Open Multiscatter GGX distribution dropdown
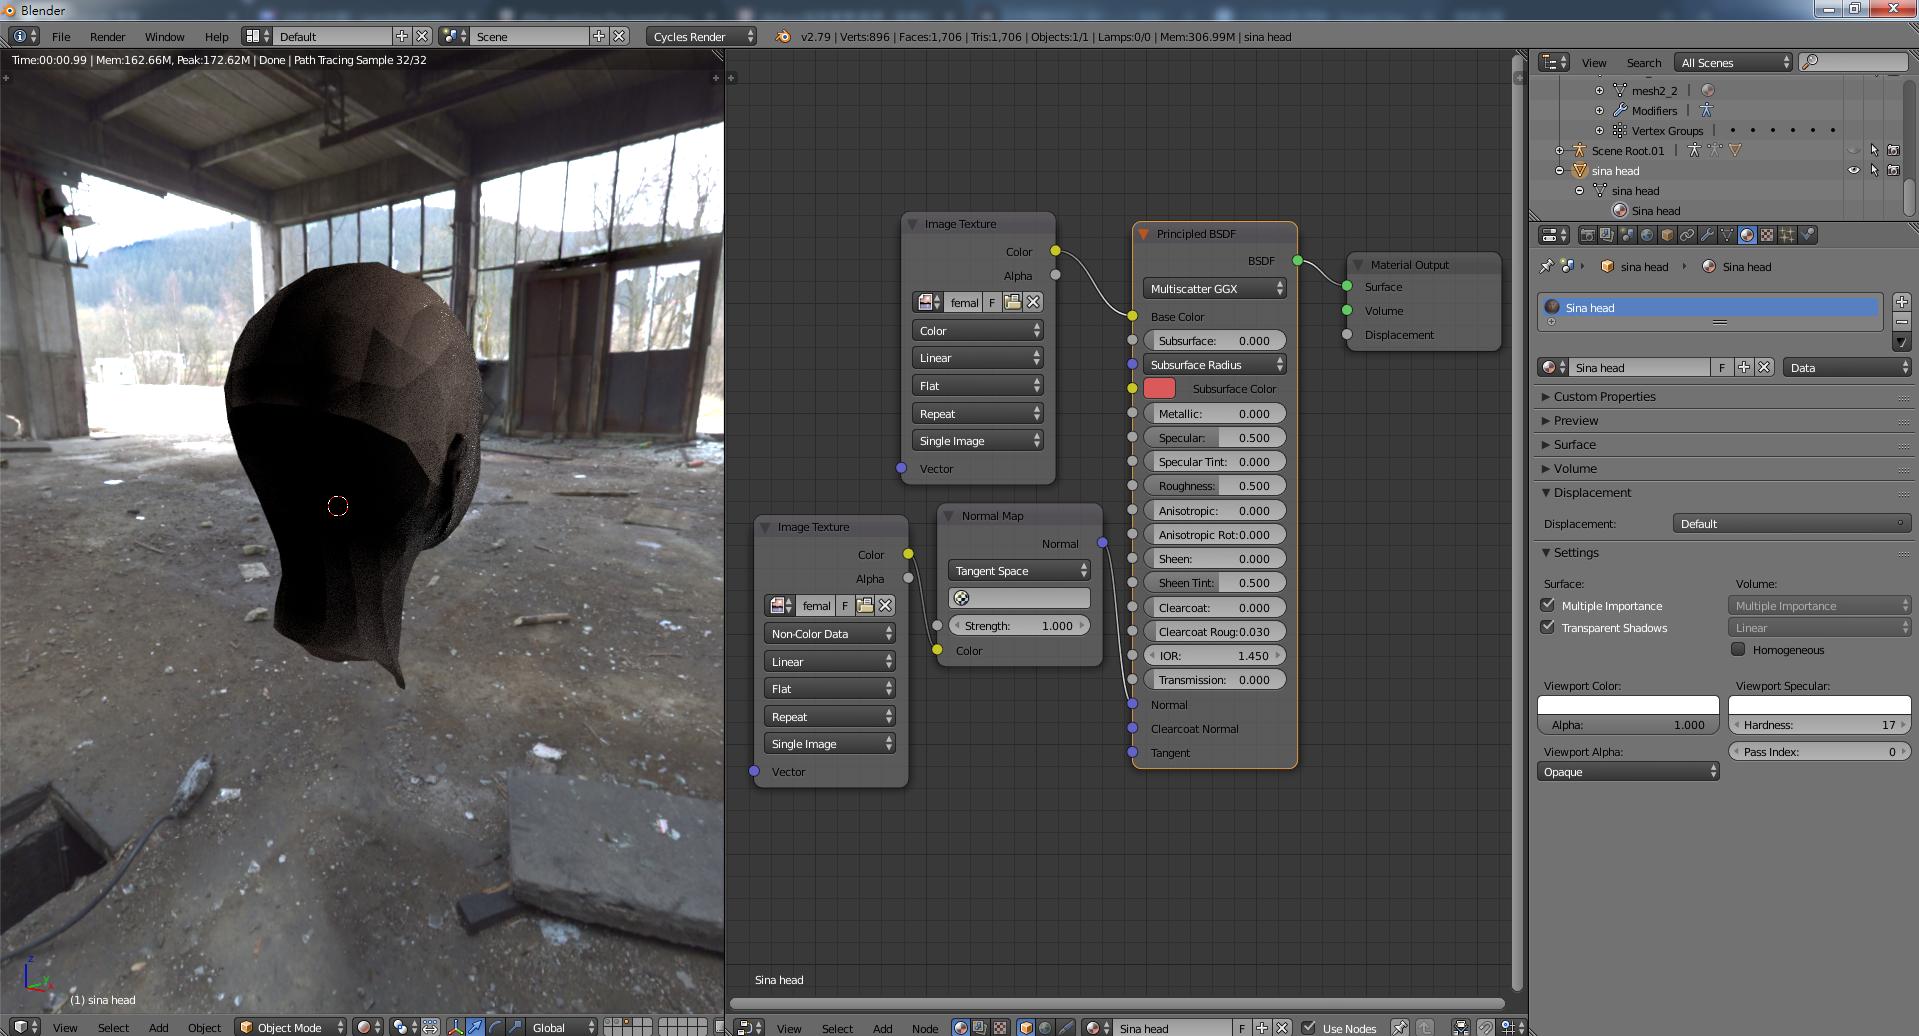The width and height of the screenshot is (1919, 1036). [x=1214, y=288]
